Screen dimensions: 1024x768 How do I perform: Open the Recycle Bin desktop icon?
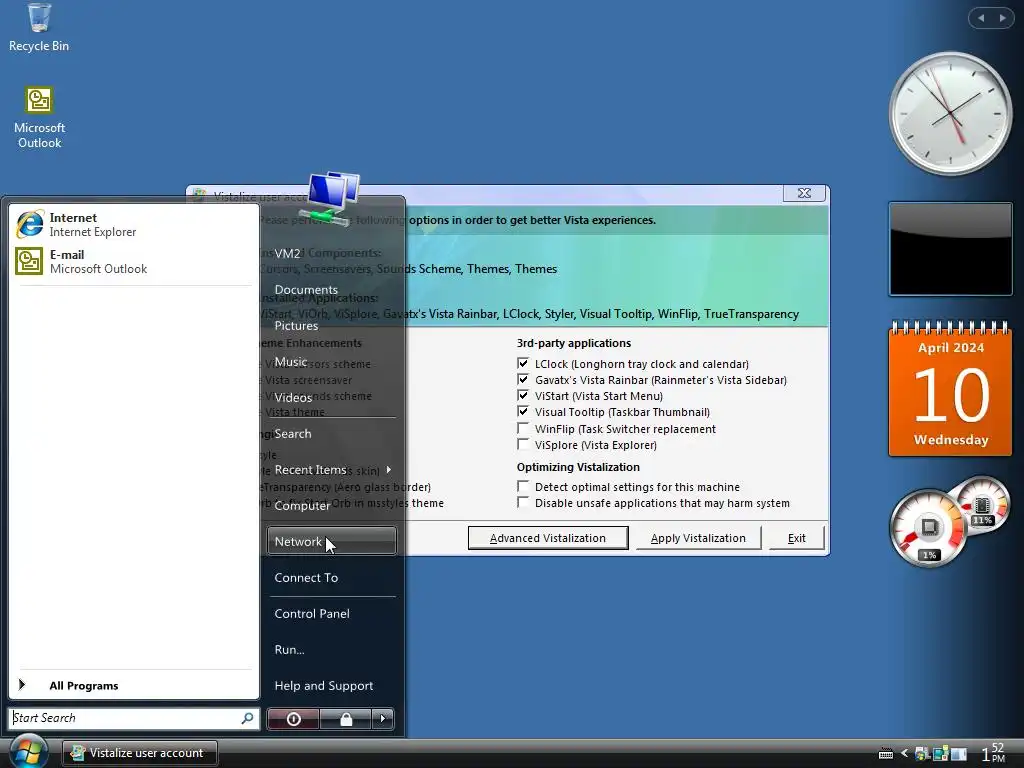pyautogui.click(x=39, y=27)
